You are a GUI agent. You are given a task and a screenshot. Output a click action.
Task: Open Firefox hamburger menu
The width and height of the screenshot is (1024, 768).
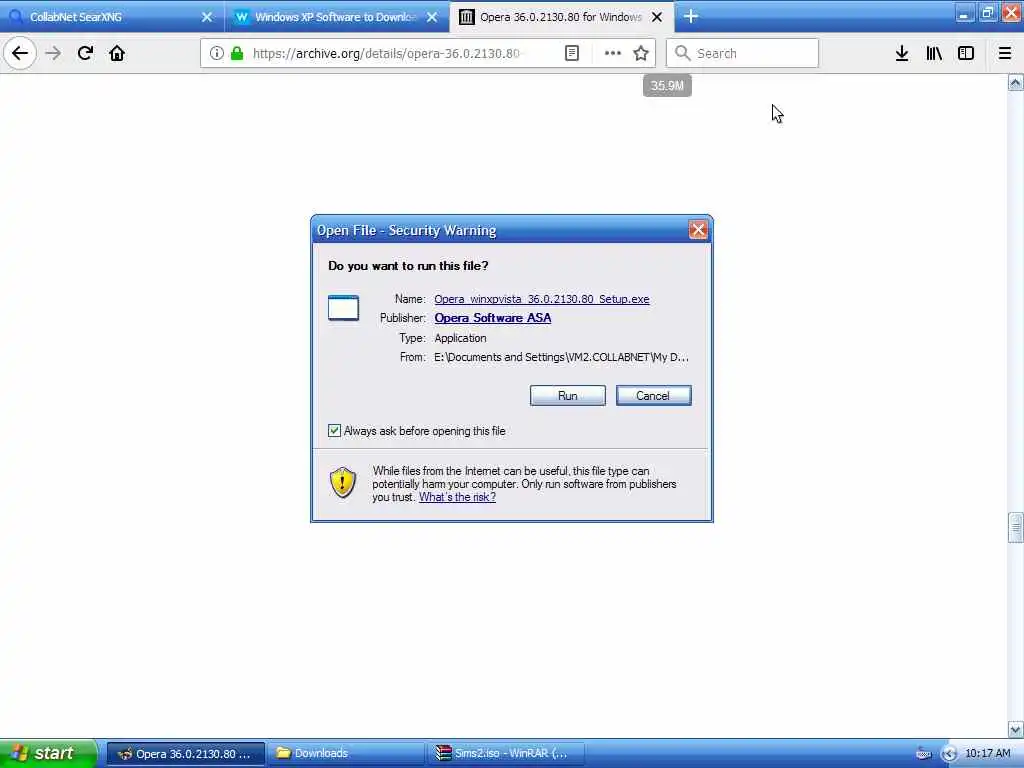click(x=1005, y=54)
